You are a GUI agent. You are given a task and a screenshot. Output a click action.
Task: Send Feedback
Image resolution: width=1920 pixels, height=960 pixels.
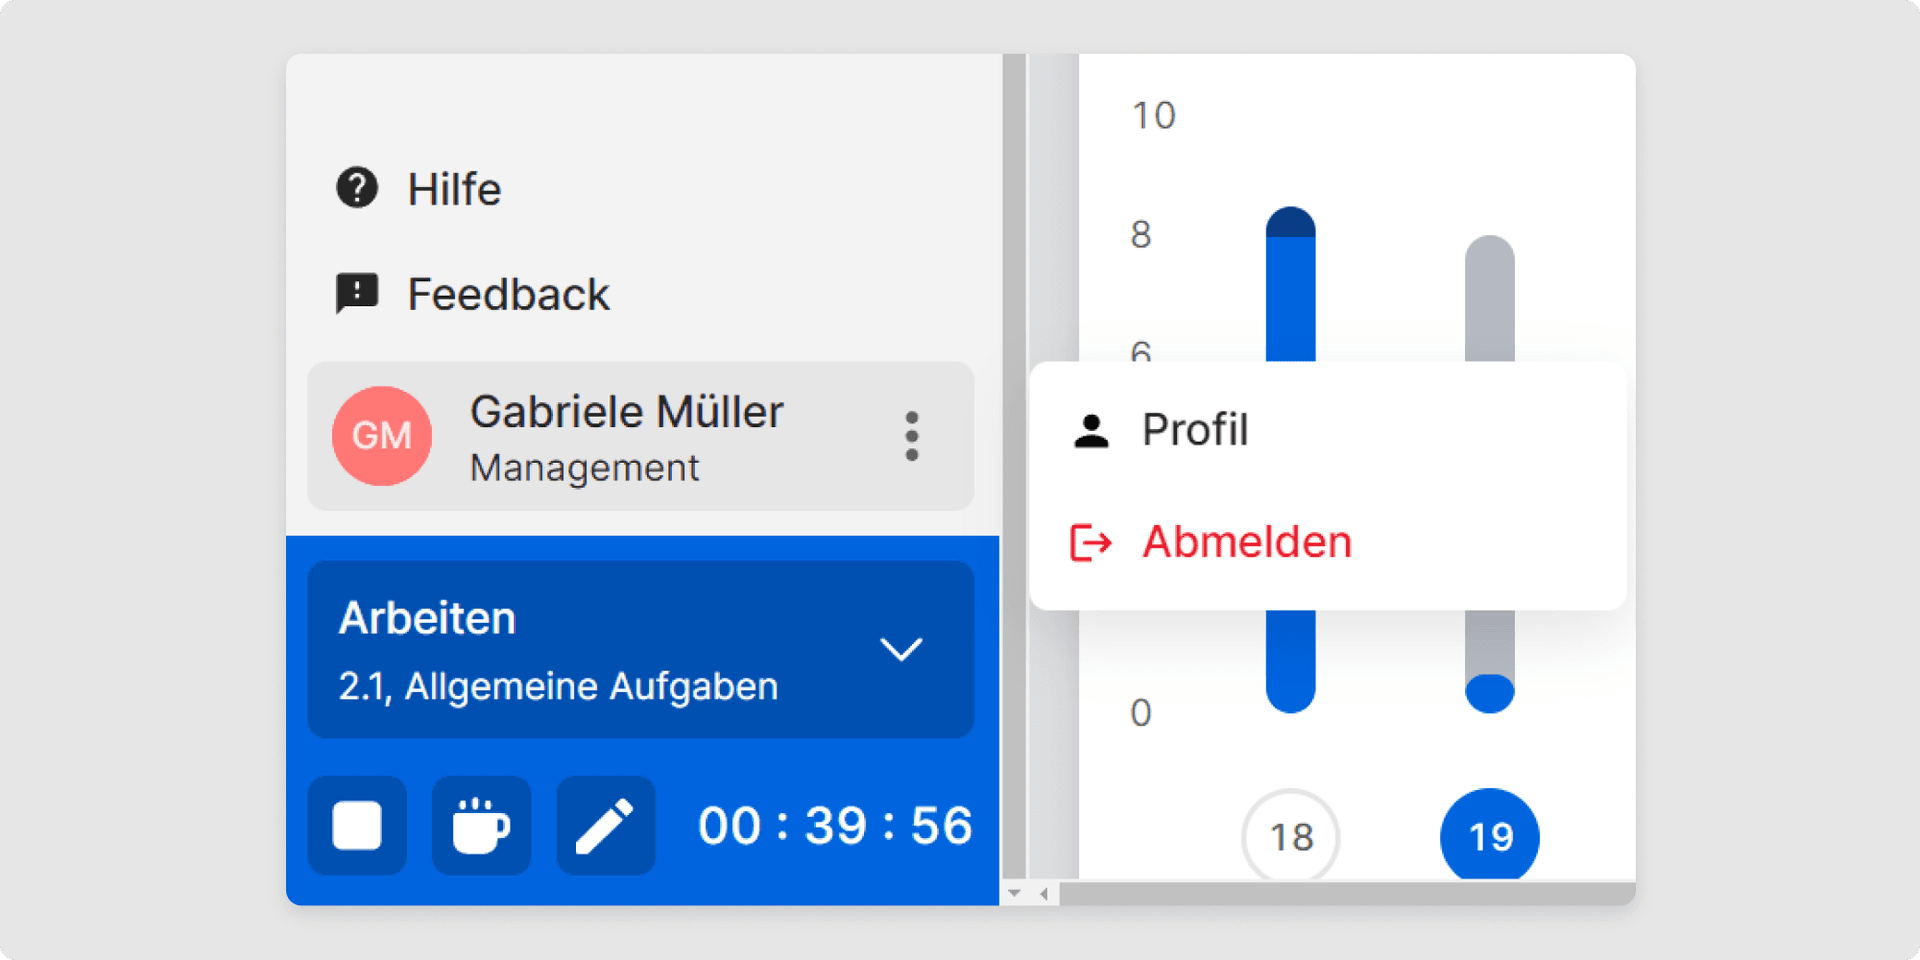click(508, 293)
